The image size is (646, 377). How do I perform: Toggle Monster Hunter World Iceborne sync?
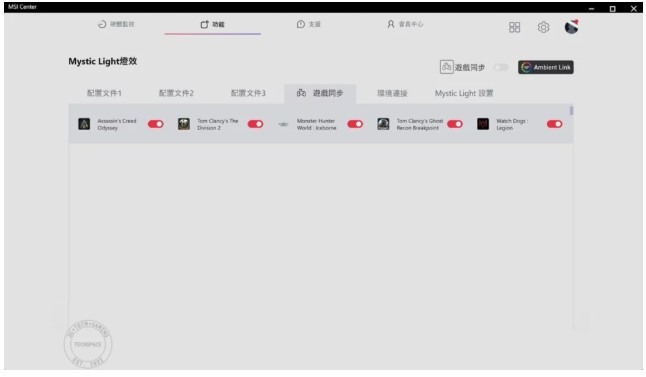[x=355, y=124]
